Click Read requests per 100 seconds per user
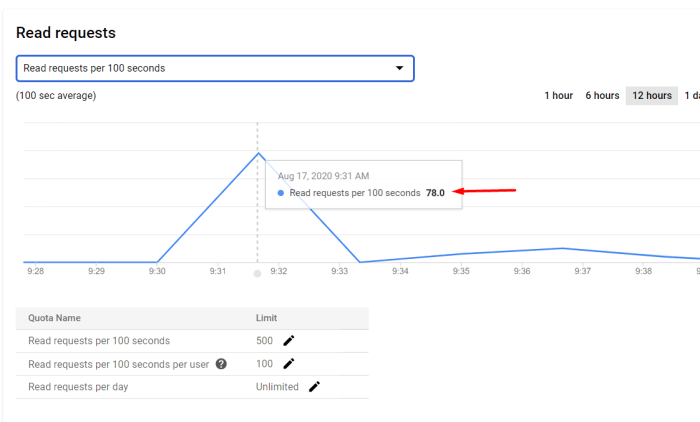 [118, 364]
